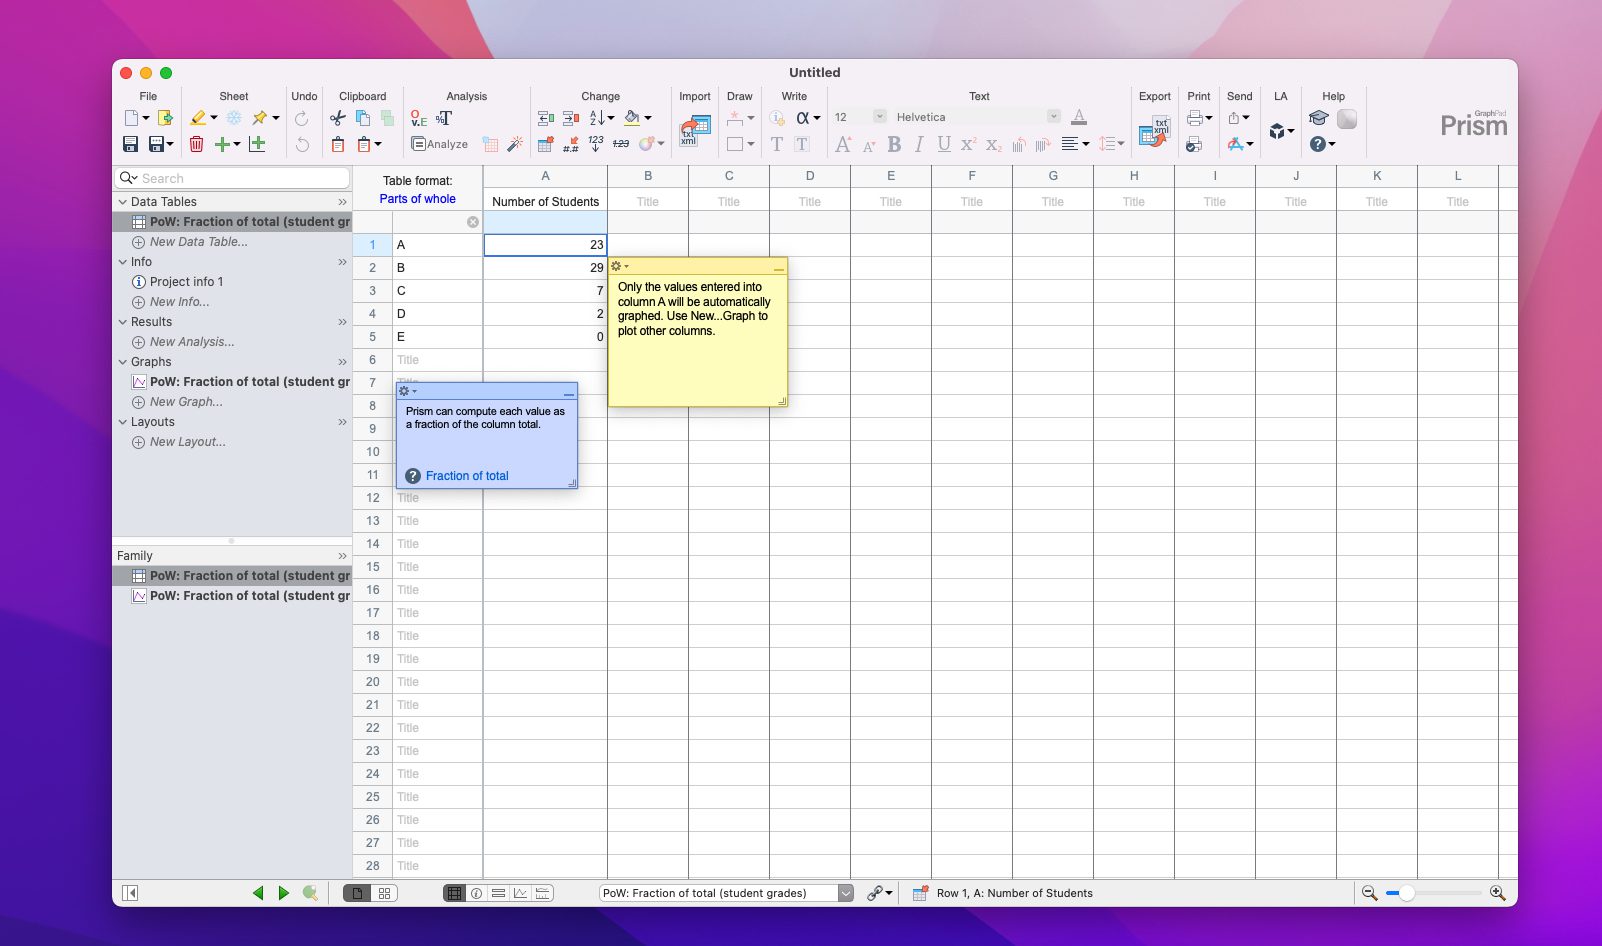The width and height of the screenshot is (1602, 946).
Task: Open sort A-Z dropdown arrow
Action: click(611, 118)
